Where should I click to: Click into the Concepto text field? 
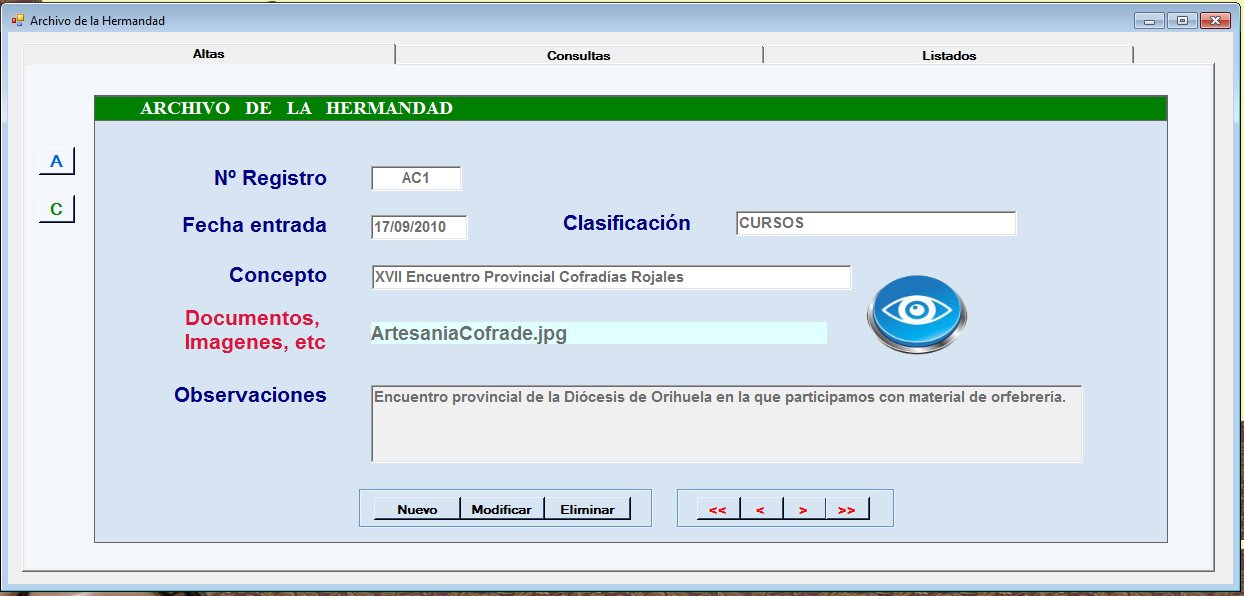click(610, 277)
